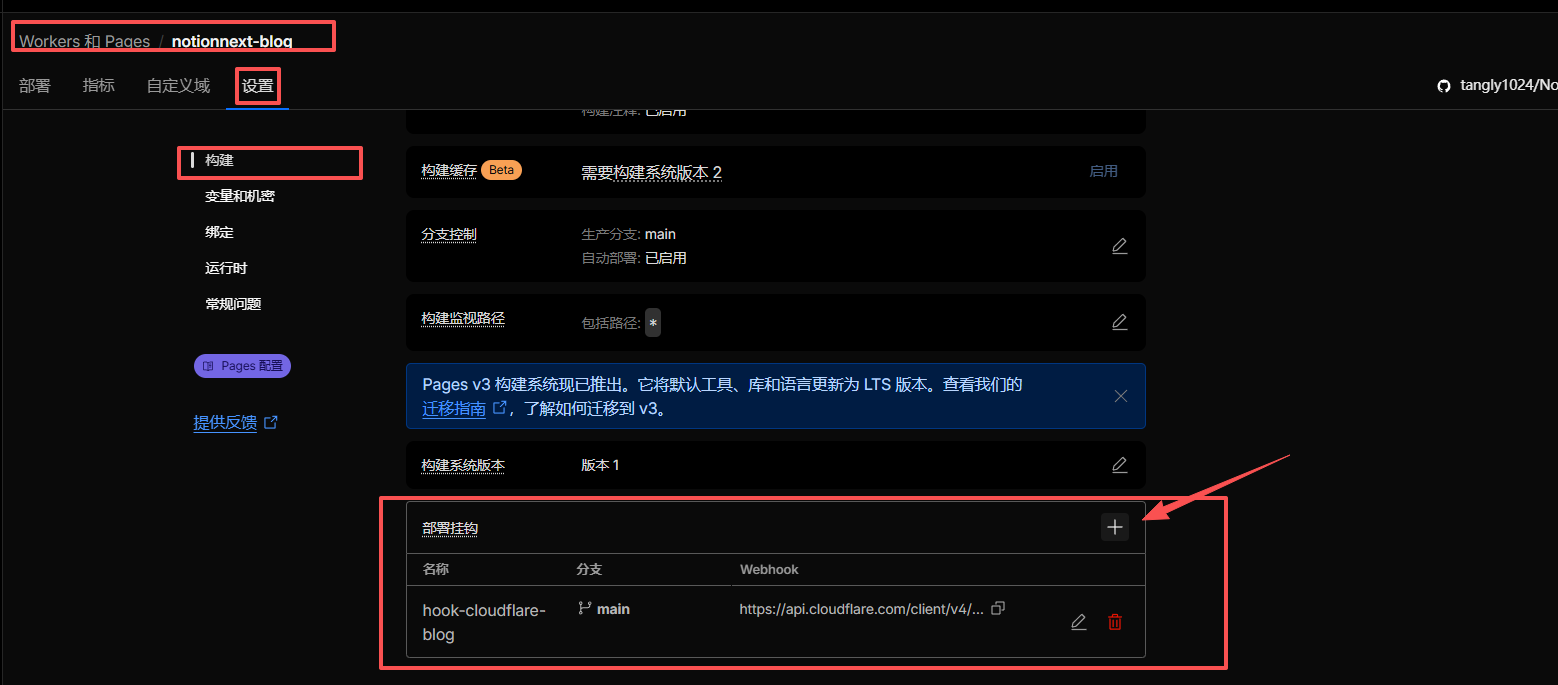Click the Pages 配置 badge
1558x685 pixels.
pos(242,366)
